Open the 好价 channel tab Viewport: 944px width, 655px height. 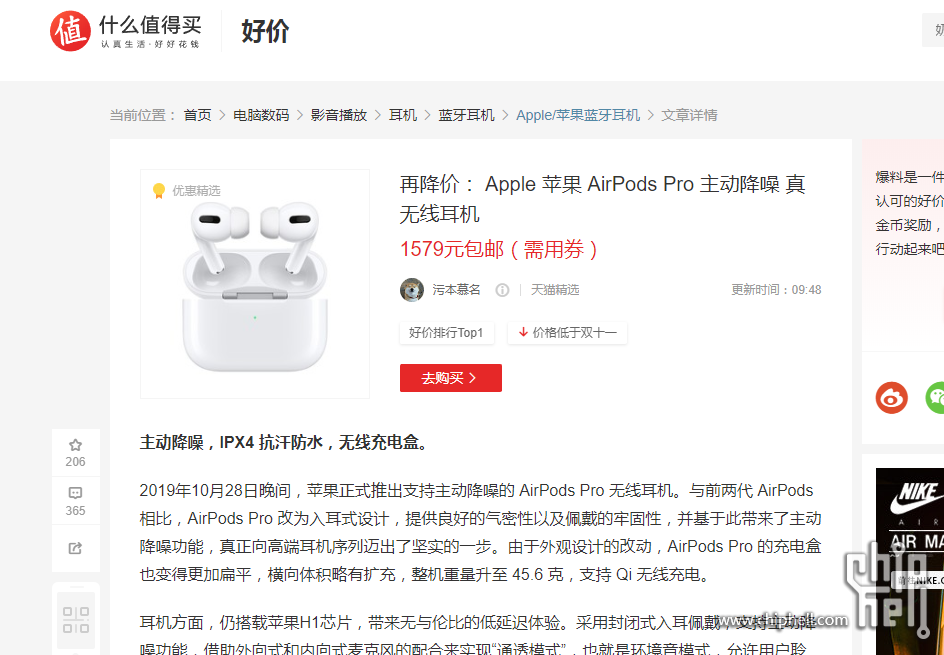point(265,31)
